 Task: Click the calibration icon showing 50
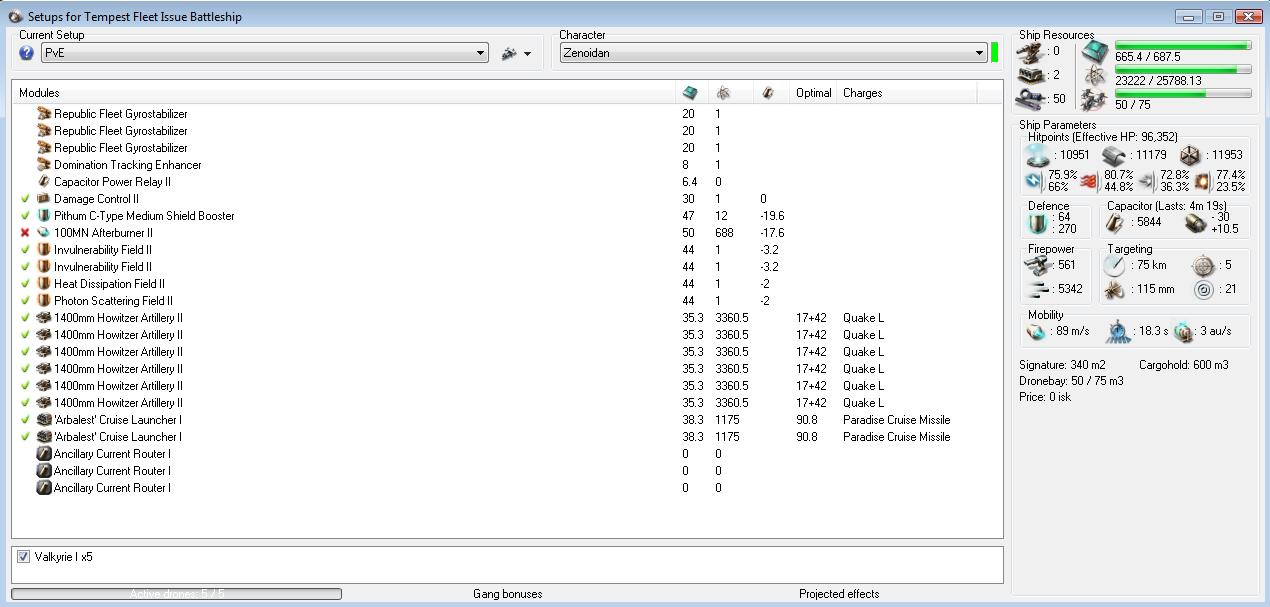tap(1031, 99)
